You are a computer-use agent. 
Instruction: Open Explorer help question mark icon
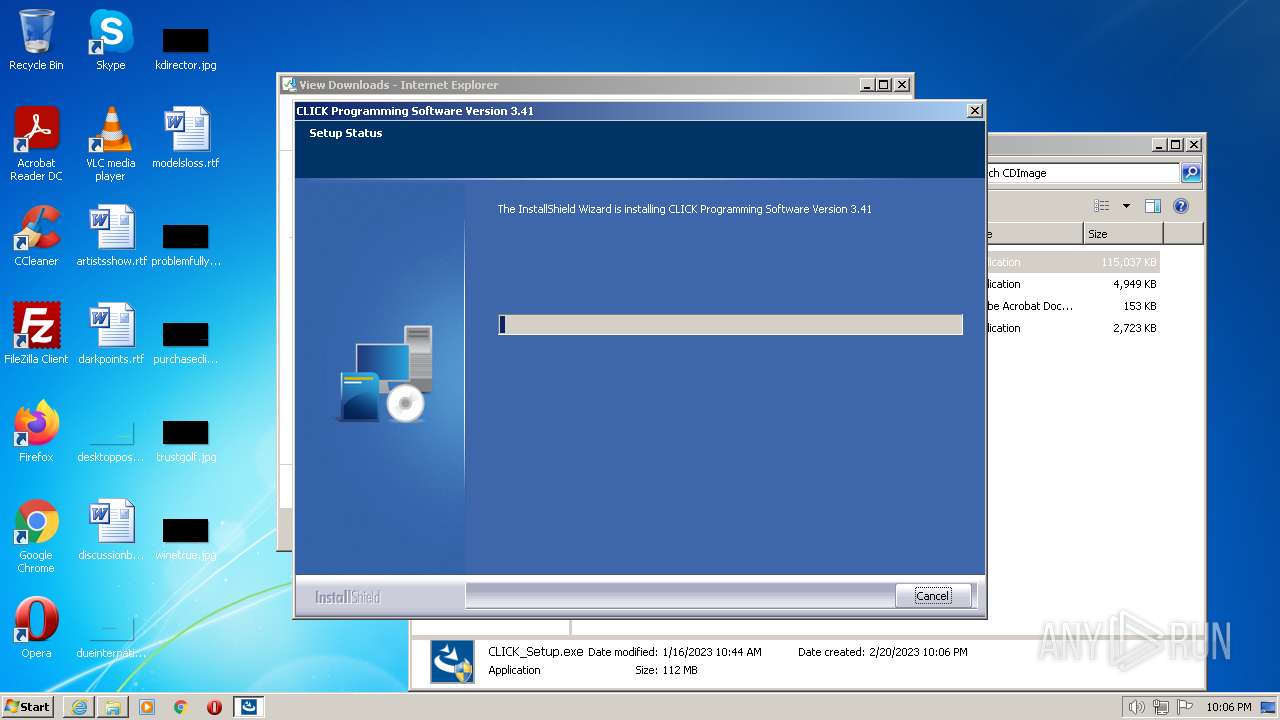click(1181, 206)
